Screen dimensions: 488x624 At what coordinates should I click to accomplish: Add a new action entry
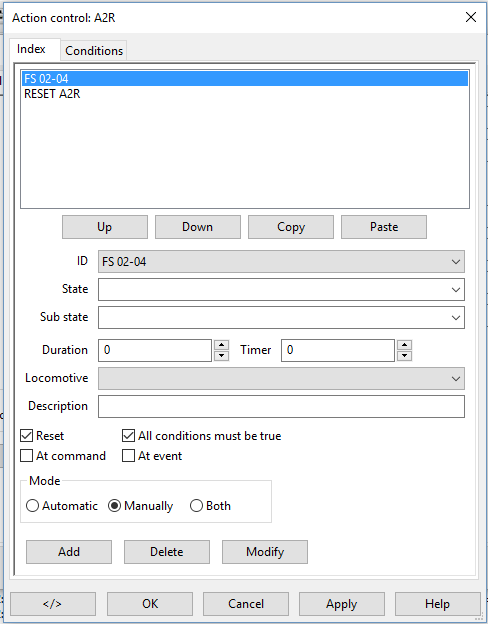coord(69,552)
